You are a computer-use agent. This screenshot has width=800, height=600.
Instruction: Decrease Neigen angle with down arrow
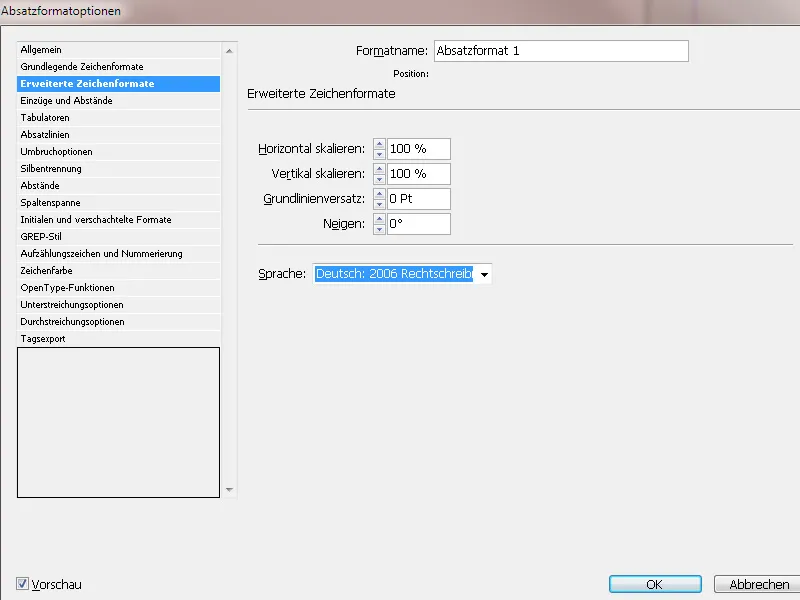coord(379,229)
